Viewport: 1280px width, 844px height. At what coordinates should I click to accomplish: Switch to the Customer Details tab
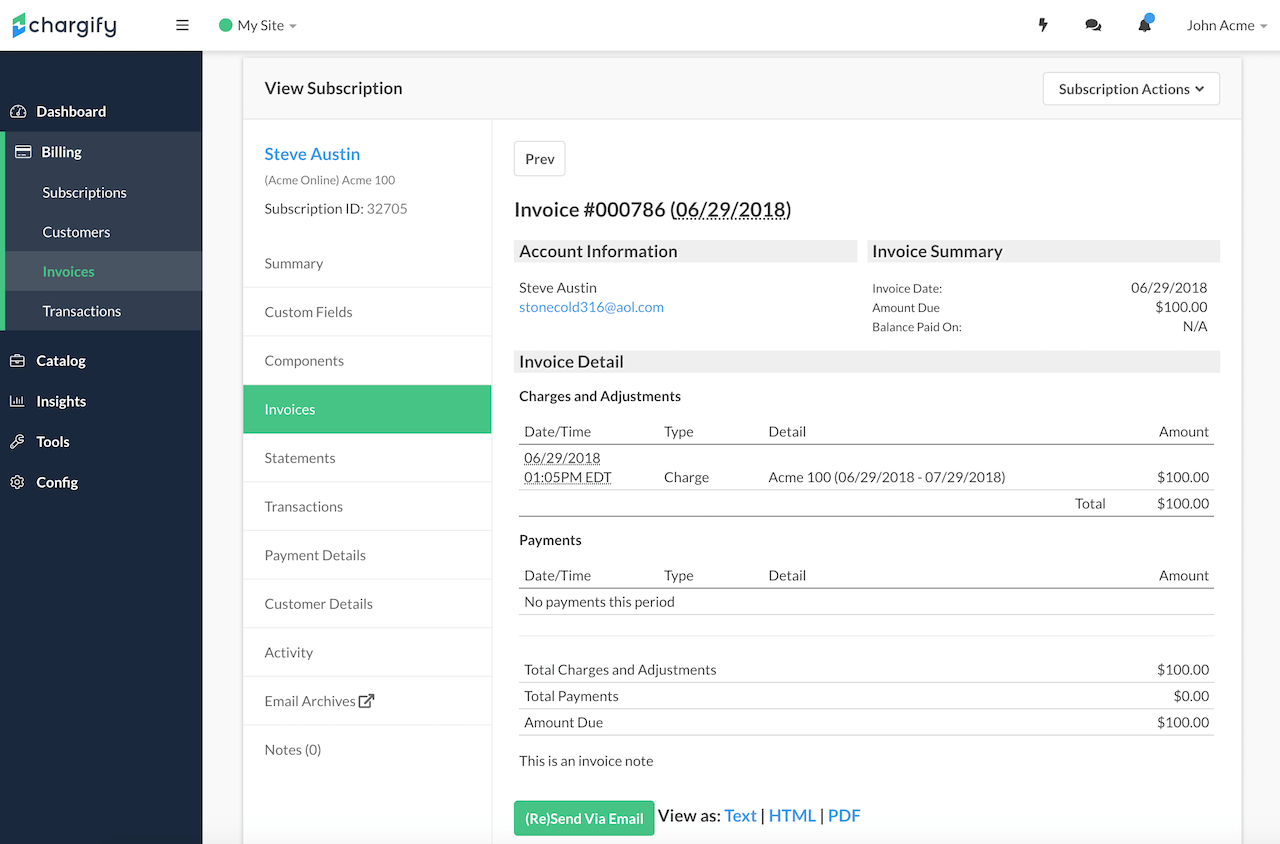367,604
